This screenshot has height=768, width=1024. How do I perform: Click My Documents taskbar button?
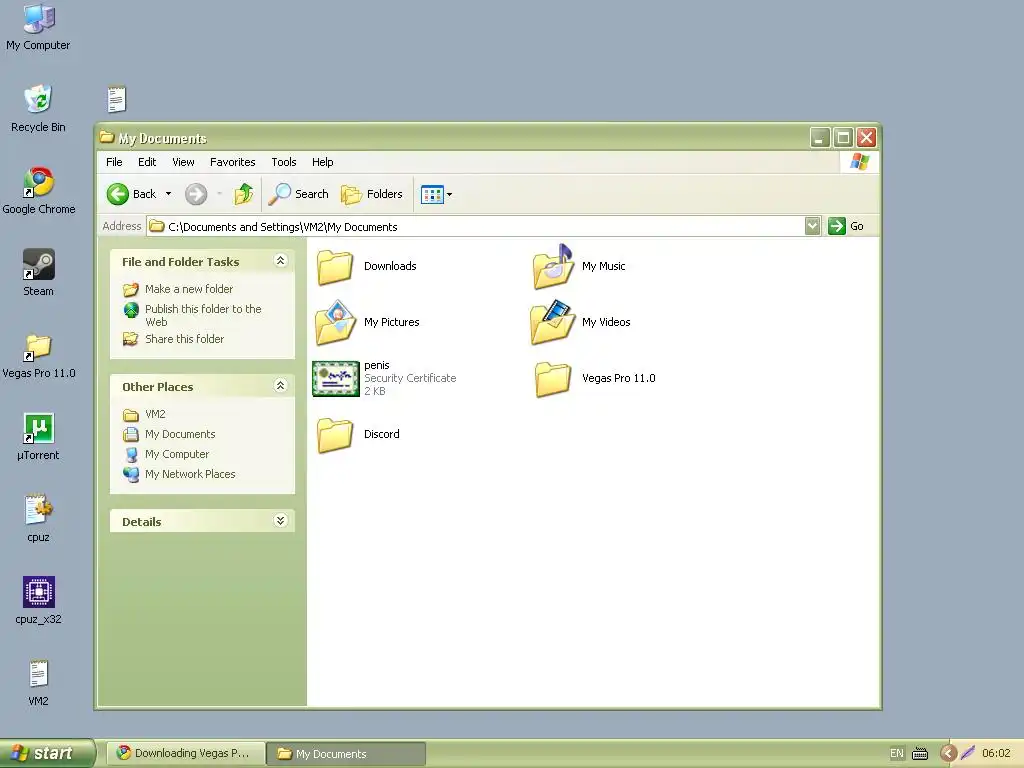pyautogui.click(x=346, y=754)
